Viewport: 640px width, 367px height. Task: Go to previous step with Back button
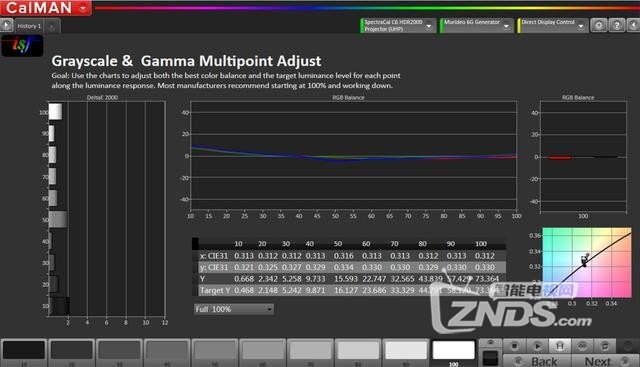(x=537, y=361)
